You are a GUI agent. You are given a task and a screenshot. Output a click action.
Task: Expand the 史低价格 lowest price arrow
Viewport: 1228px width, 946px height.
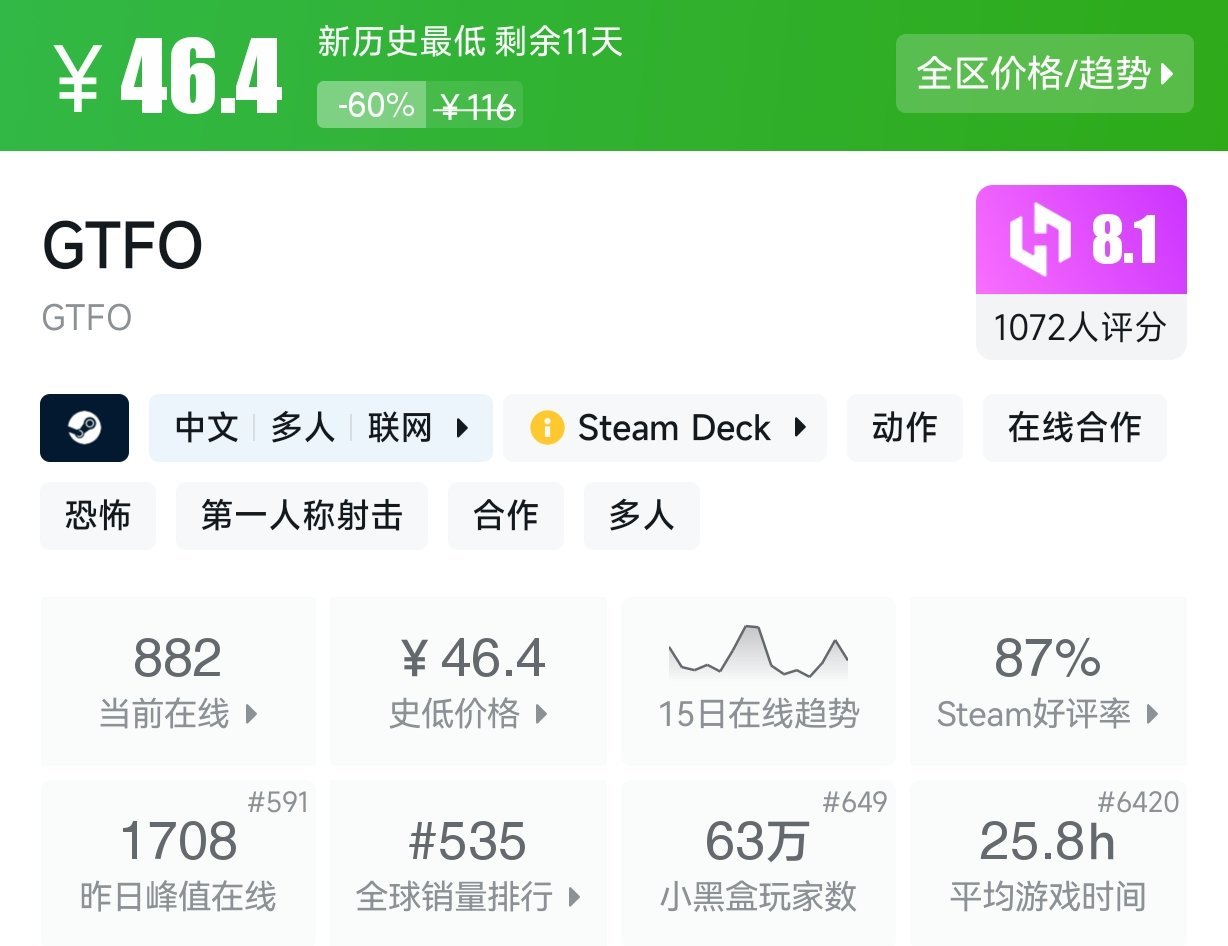(x=541, y=714)
